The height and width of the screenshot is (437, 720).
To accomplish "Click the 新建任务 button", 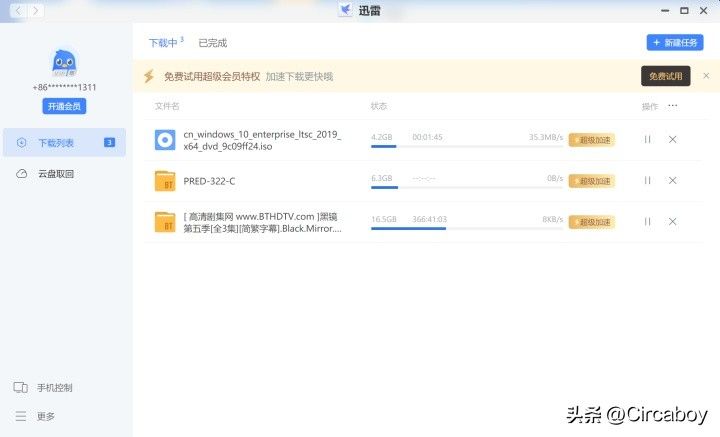I will 675,43.
